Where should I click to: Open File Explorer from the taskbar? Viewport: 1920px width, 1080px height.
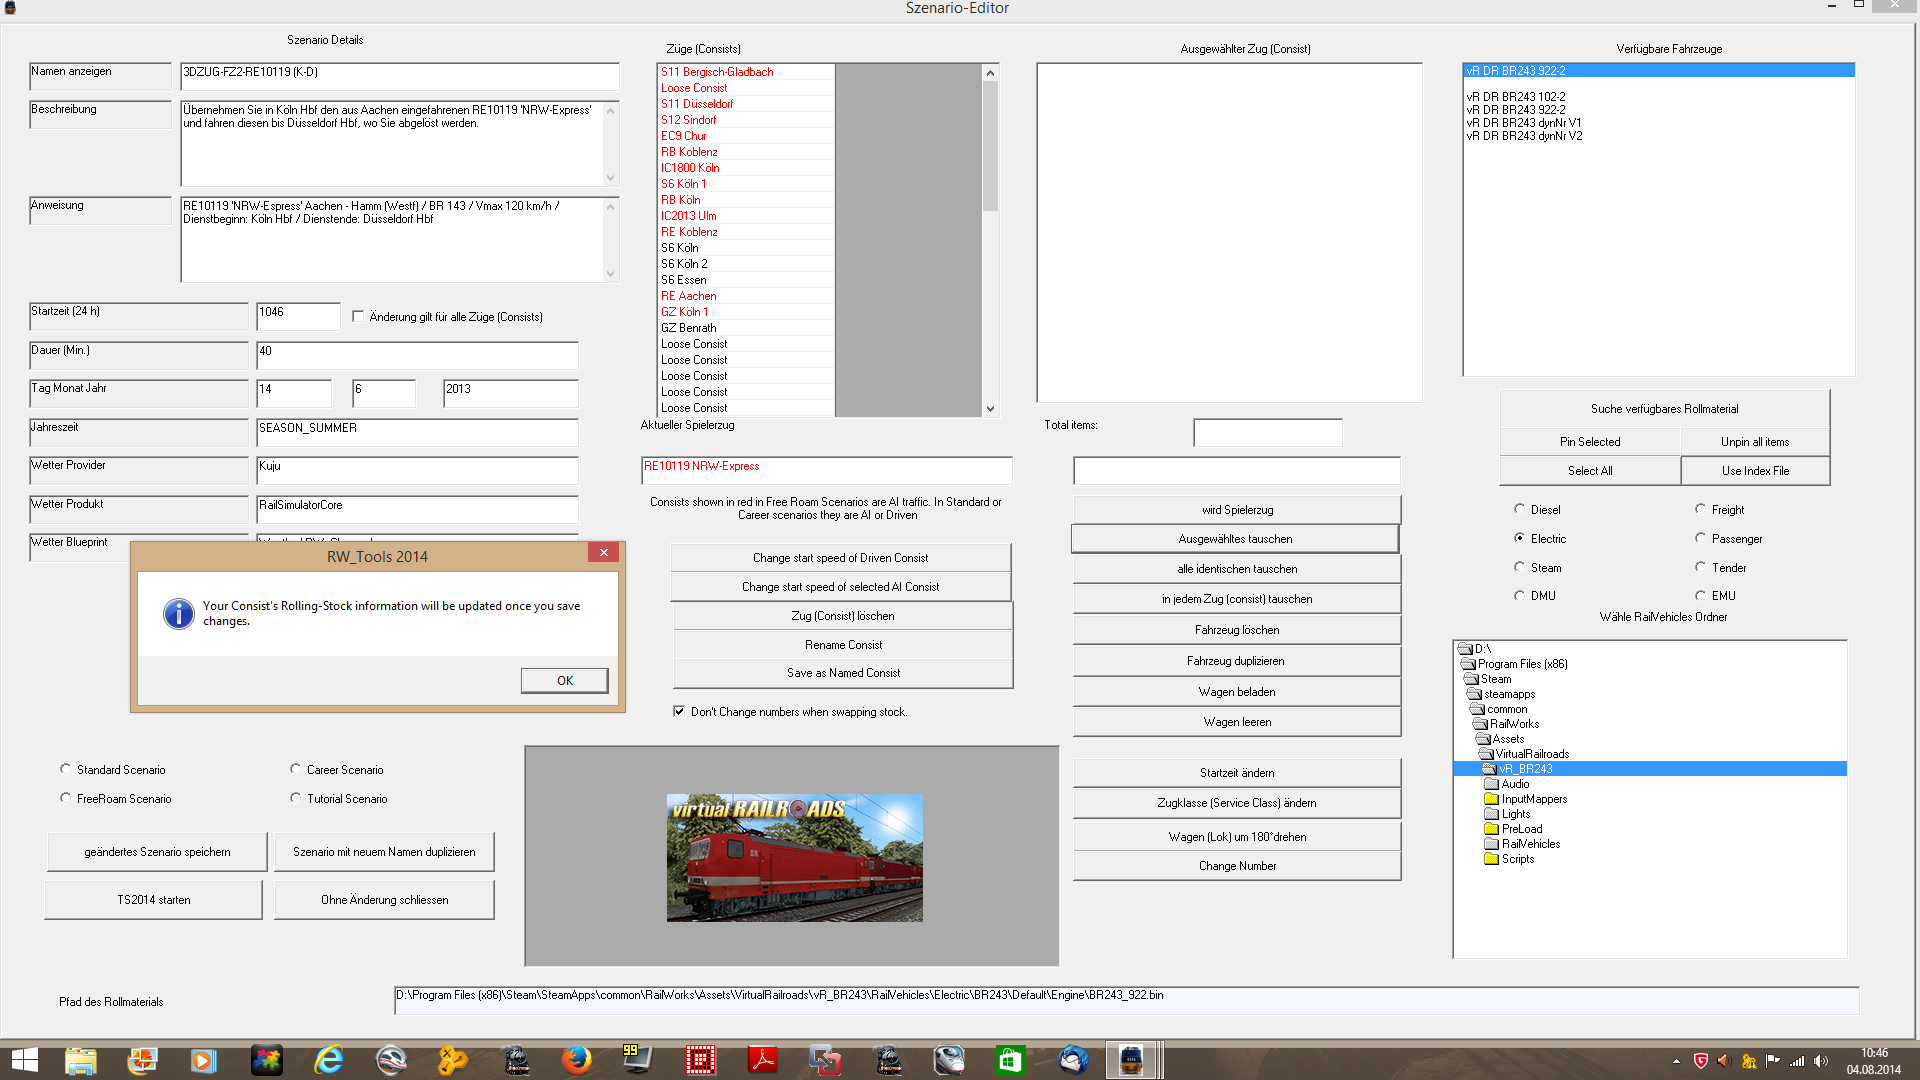tap(80, 1059)
